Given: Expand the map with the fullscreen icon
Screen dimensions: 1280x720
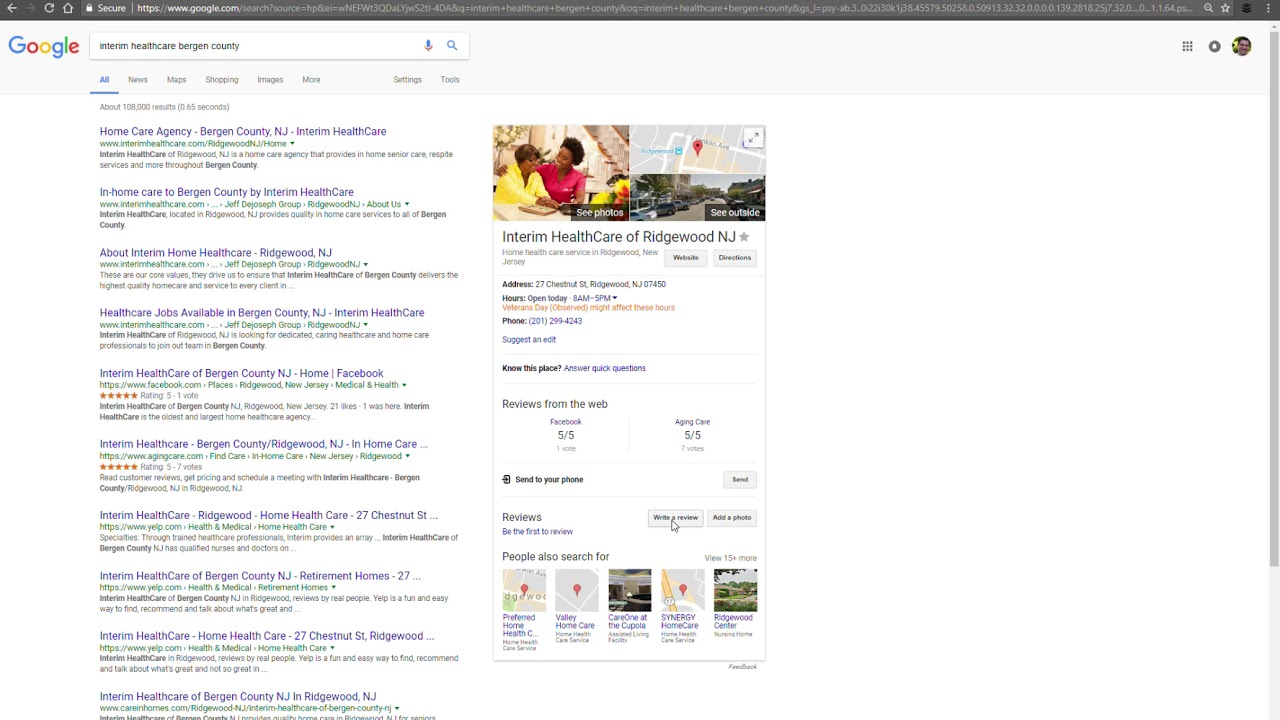Looking at the screenshot, I should click(x=752, y=138).
